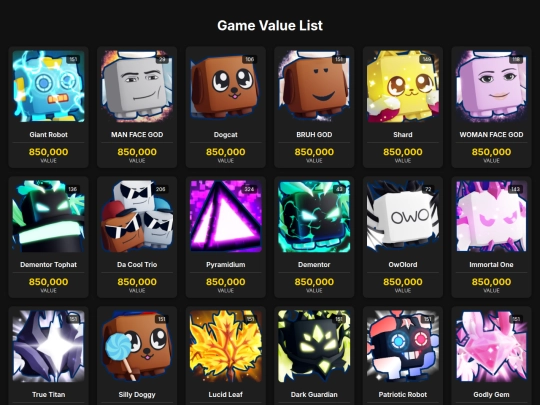Screen dimensions: 540x405
Task: Click the purple Pyramidium triangle image
Action: tap(226, 216)
